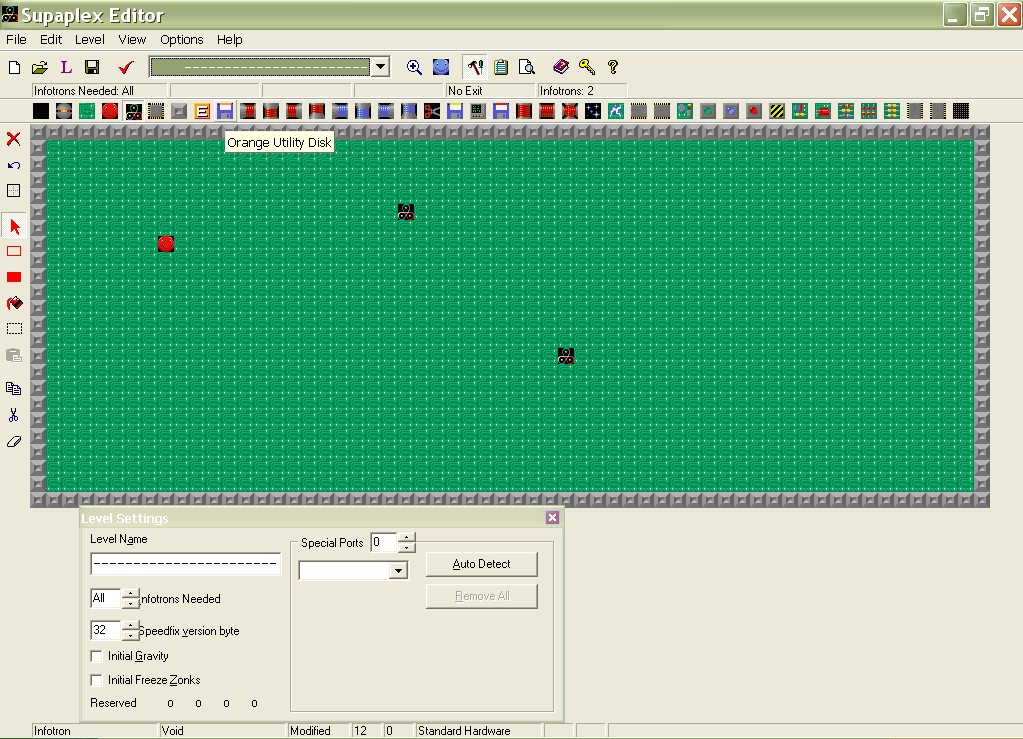
Task: Click the golden key icon
Action: pos(587,67)
